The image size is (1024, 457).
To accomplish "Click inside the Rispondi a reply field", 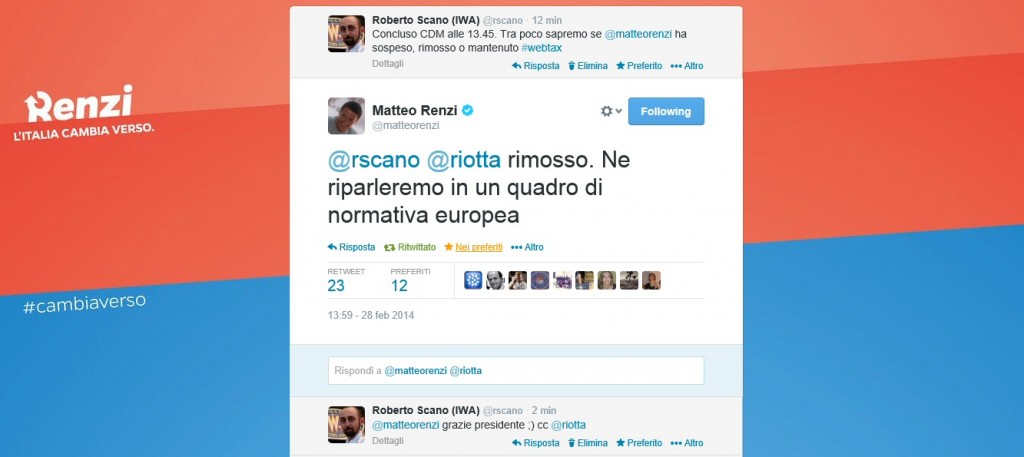I will click(x=516, y=370).
